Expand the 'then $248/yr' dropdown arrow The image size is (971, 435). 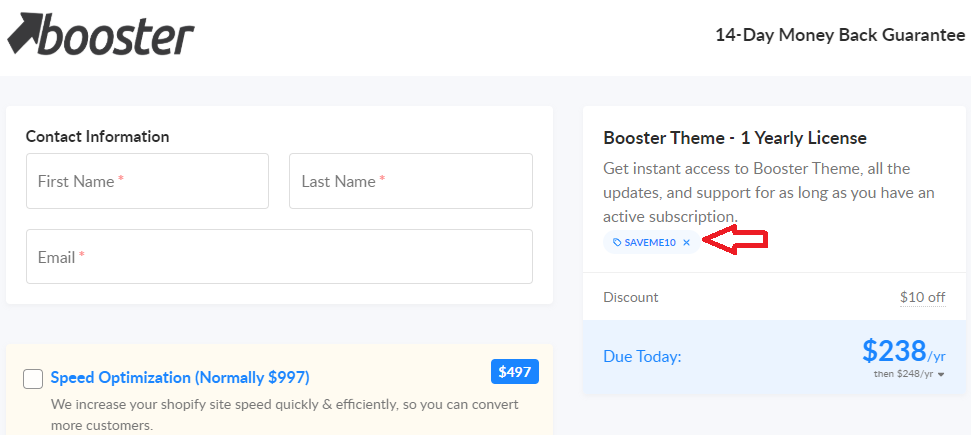(941, 374)
